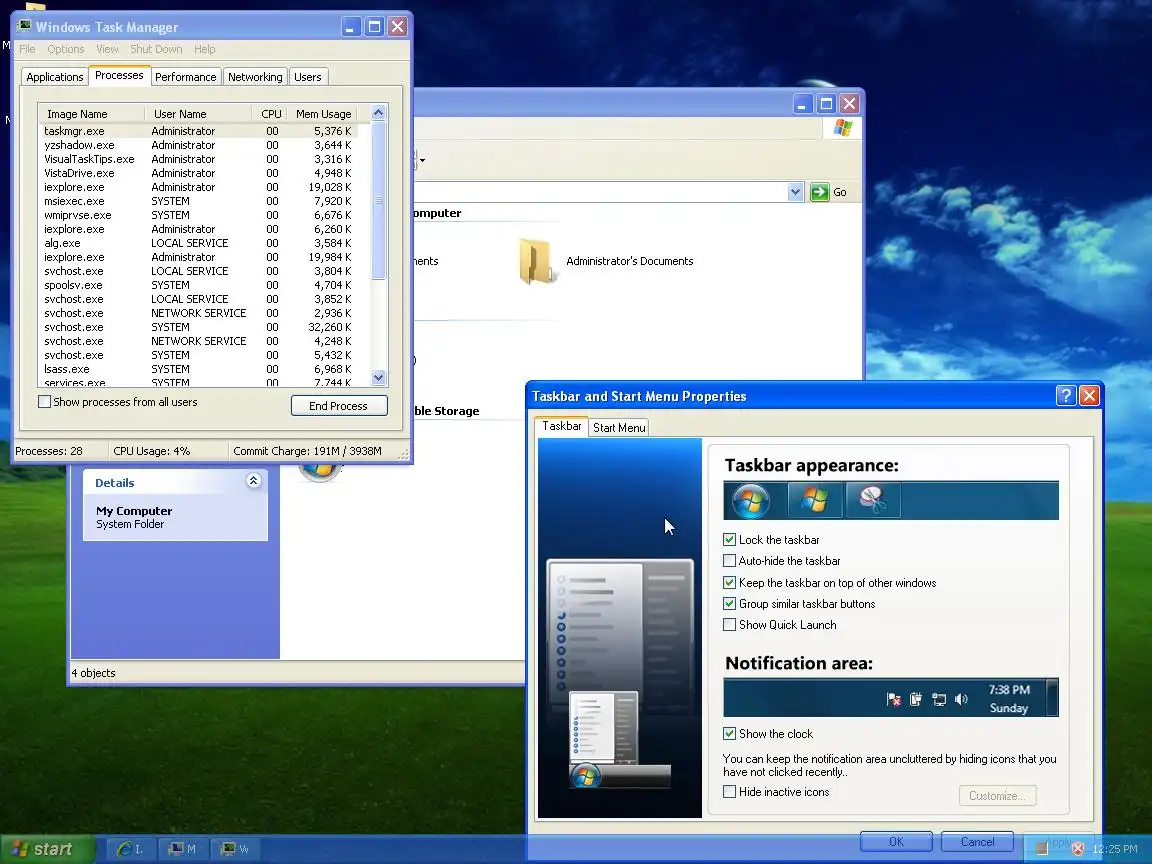Select the Taskbar tab in Properties
The image size is (1152, 864).
(x=562, y=426)
